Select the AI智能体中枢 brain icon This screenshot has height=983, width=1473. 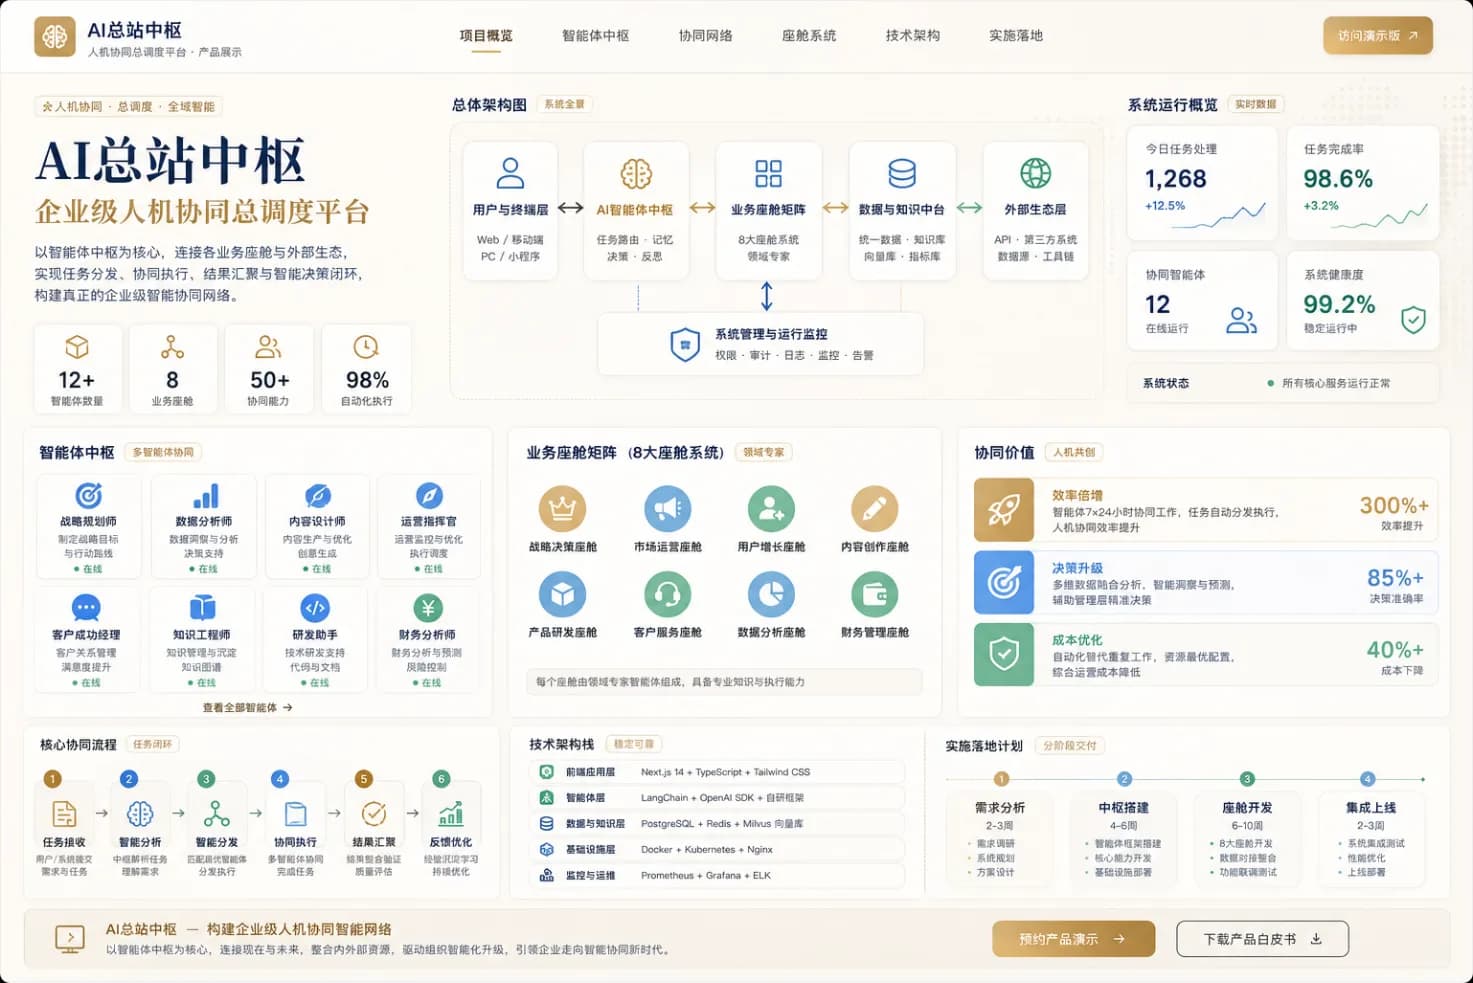pos(636,173)
